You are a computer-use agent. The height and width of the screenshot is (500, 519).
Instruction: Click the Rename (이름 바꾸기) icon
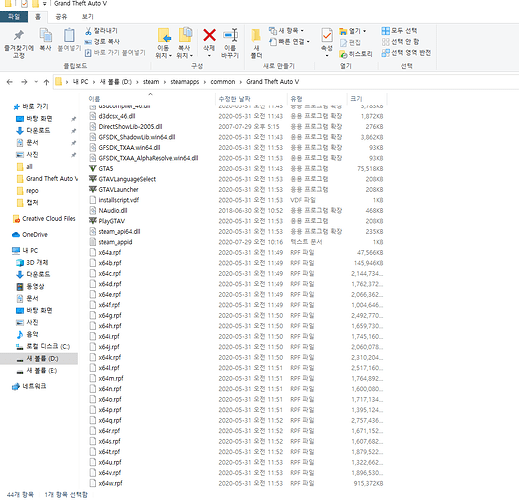pos(230,35)
